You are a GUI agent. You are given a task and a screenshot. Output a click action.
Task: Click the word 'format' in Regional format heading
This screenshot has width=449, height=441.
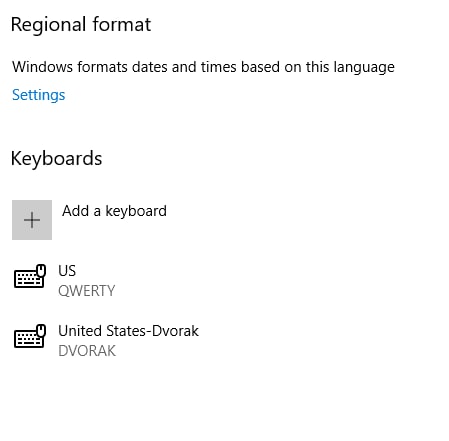(x=122, y=24)
